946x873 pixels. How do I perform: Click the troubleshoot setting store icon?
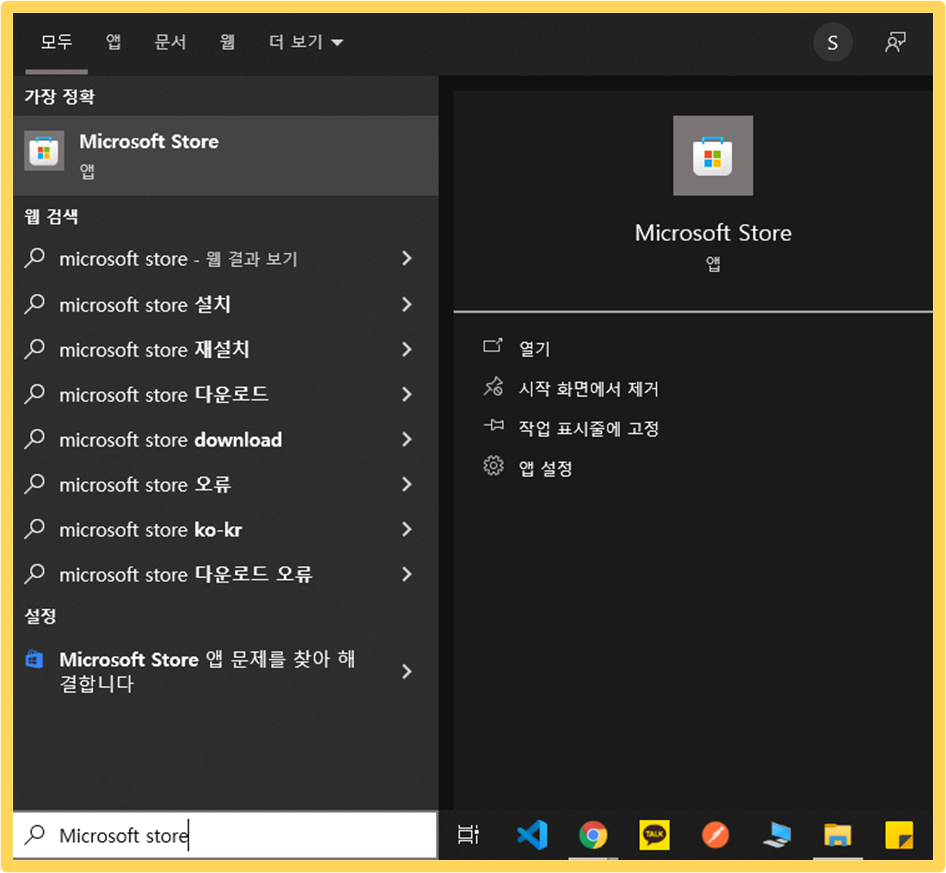(34, 659)
